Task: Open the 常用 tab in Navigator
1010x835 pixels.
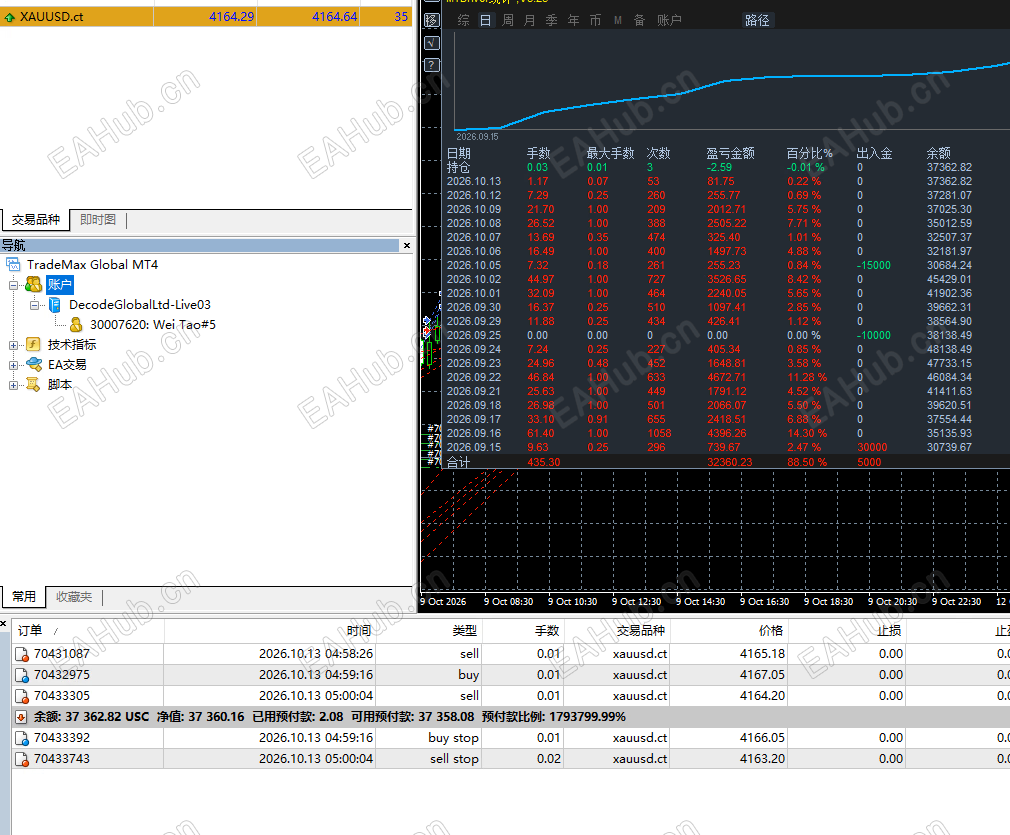Action: pos(24,597)
